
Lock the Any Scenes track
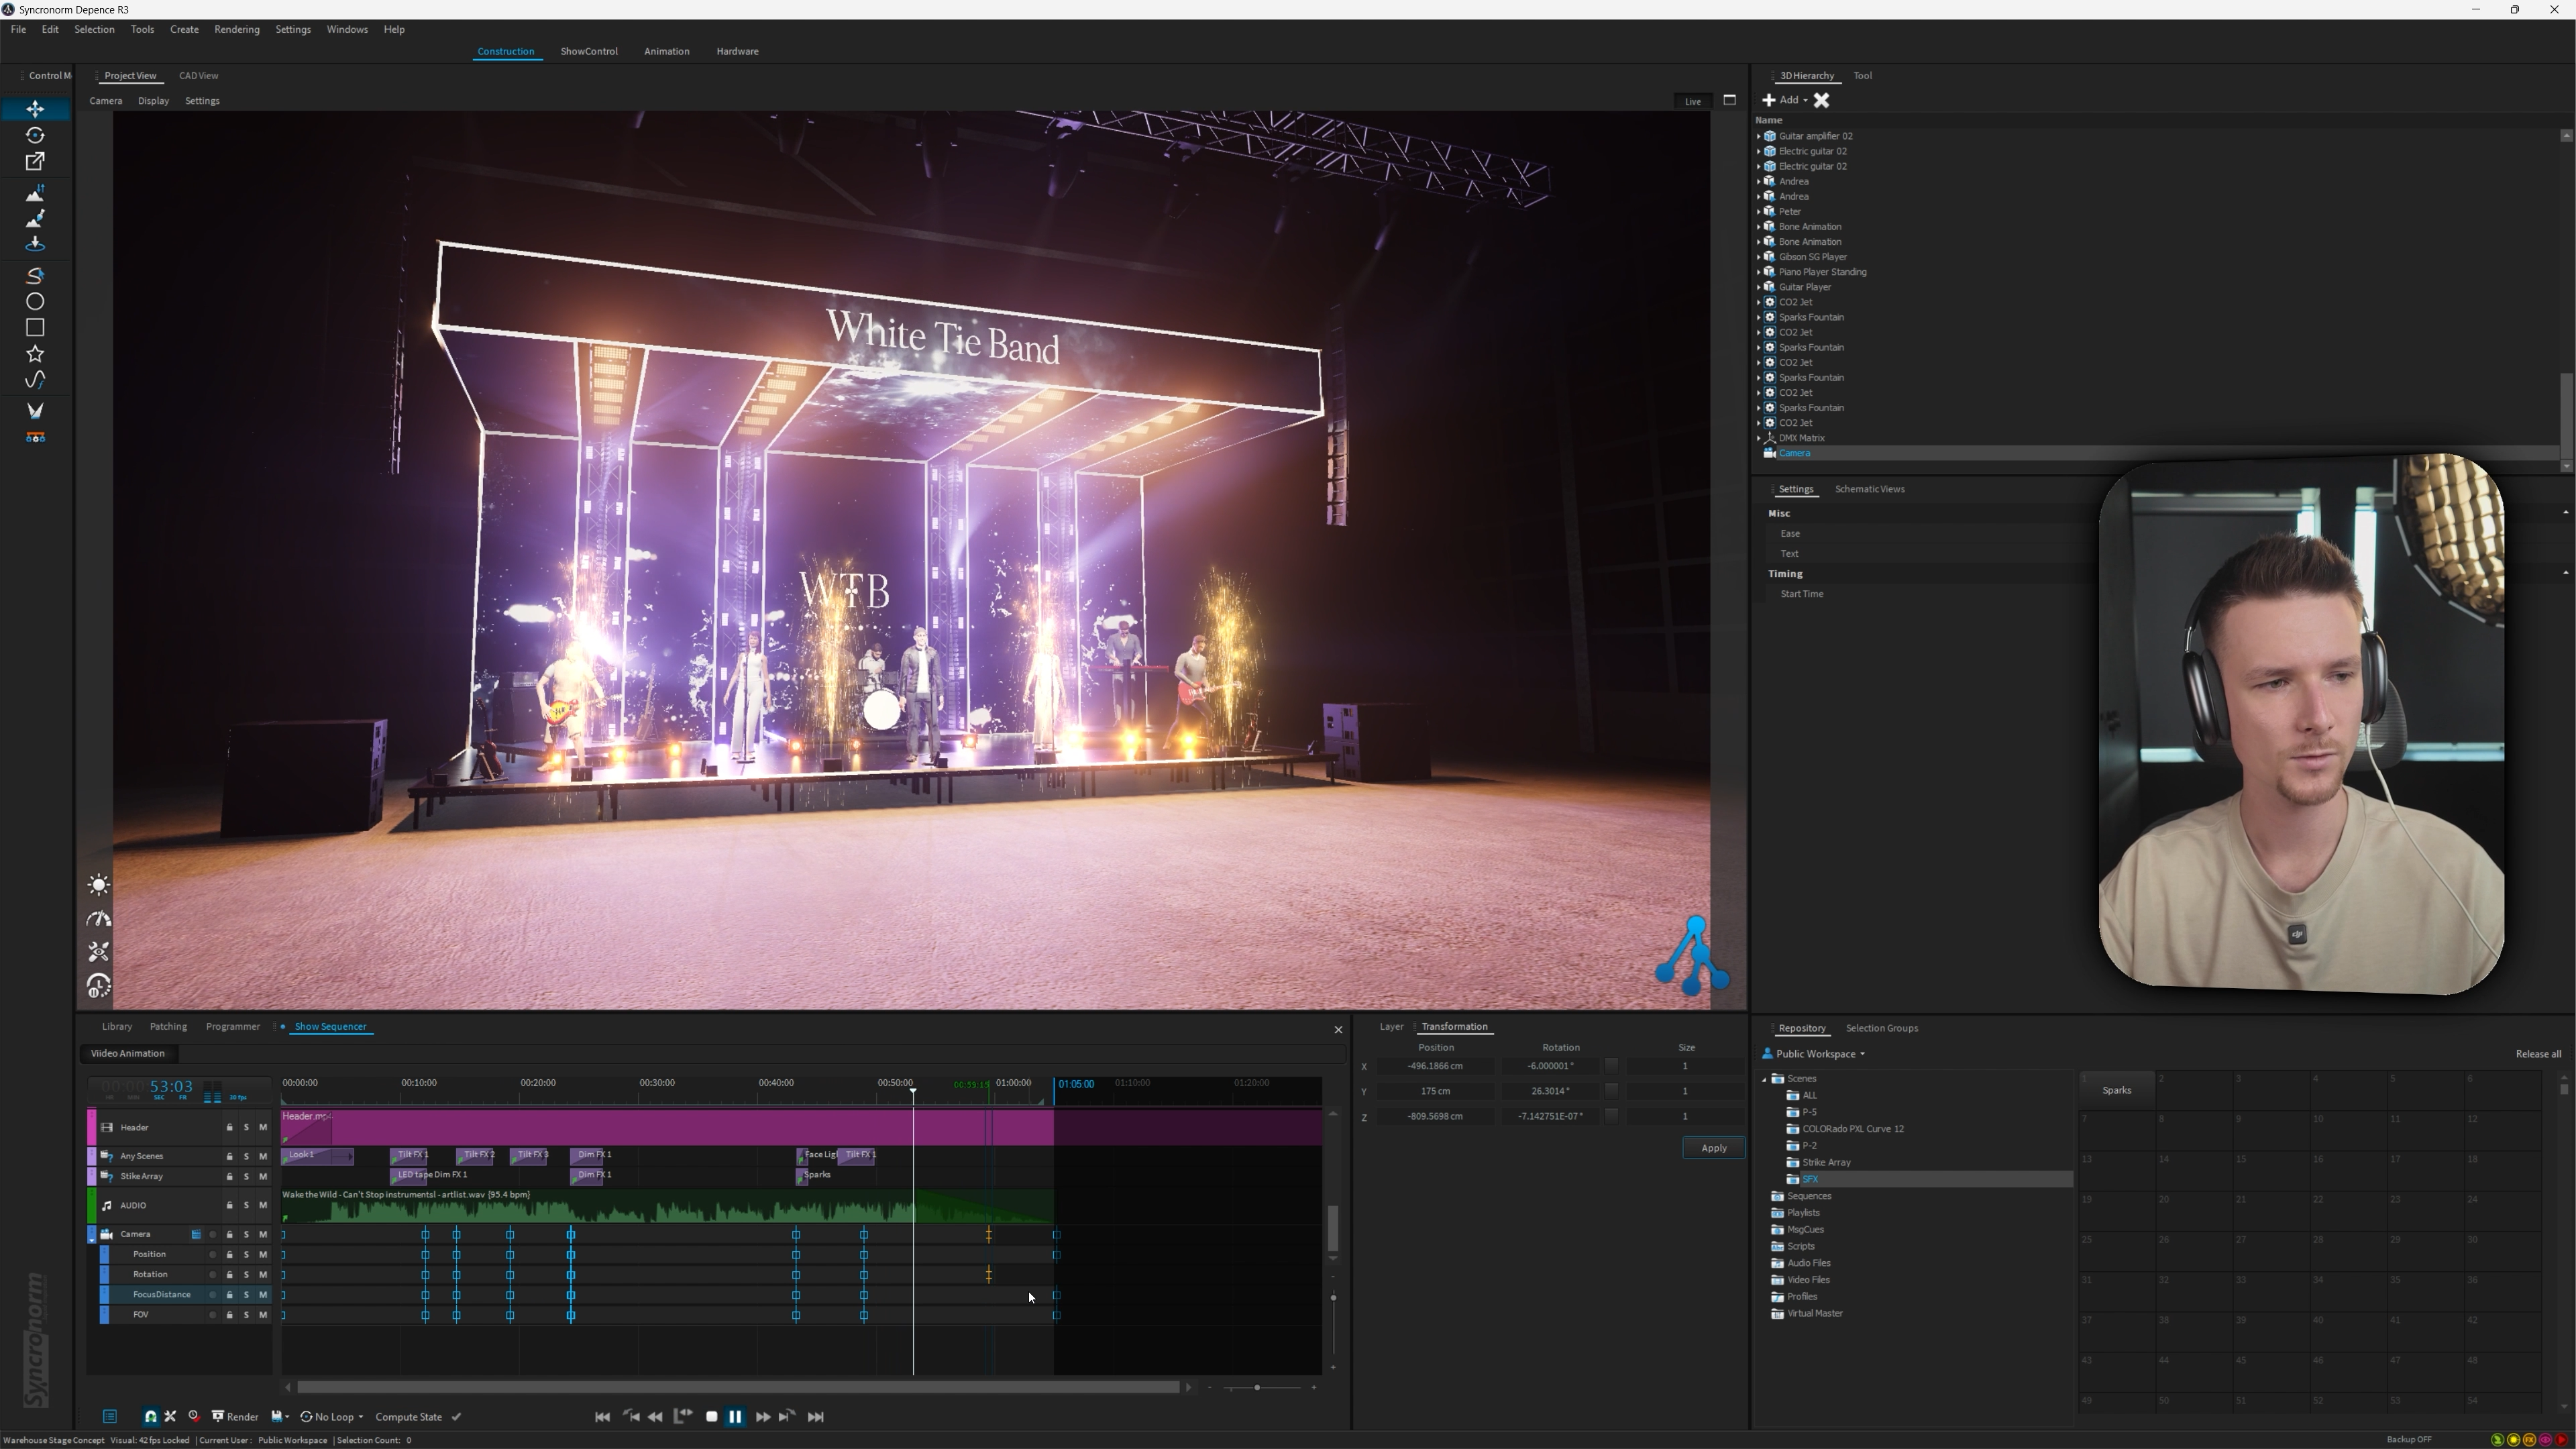229,1156
